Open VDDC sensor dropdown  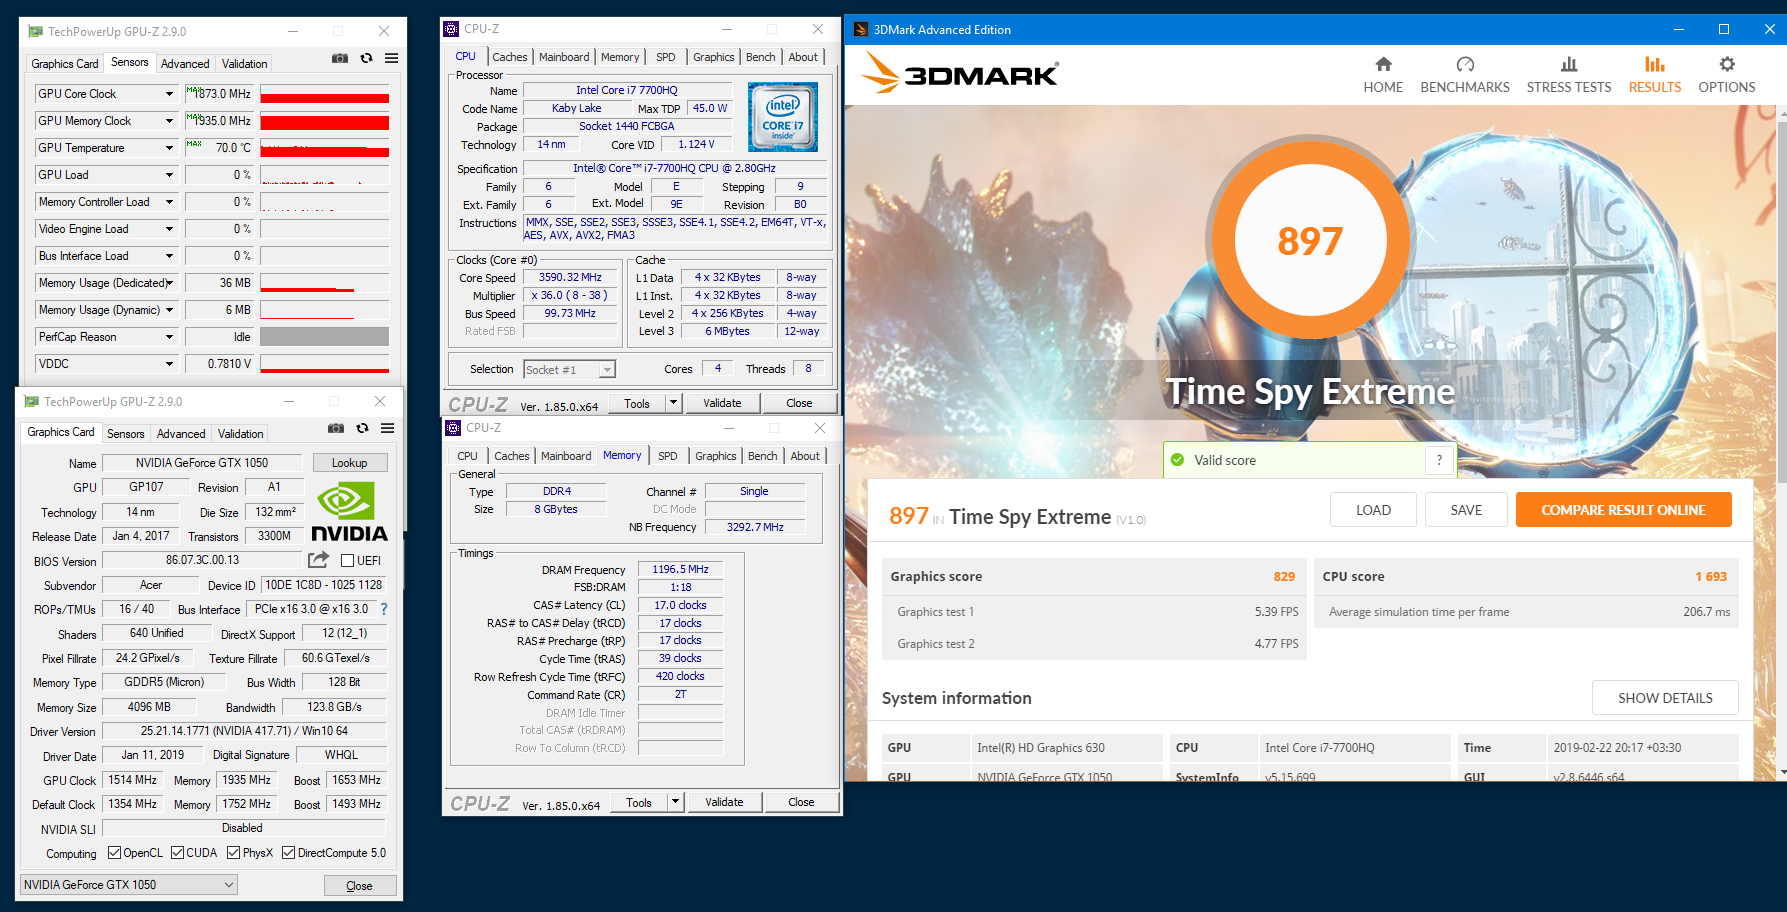point(169,364)
